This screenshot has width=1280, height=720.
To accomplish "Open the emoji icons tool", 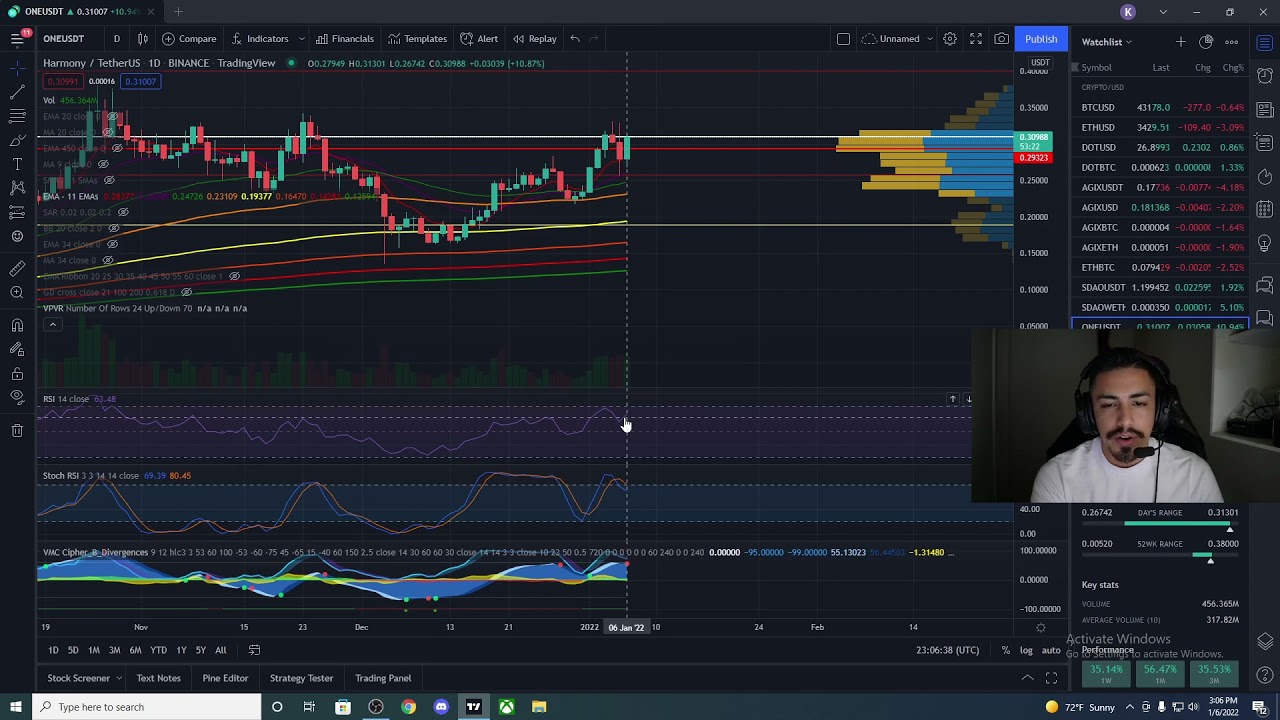I will [17, 236].
